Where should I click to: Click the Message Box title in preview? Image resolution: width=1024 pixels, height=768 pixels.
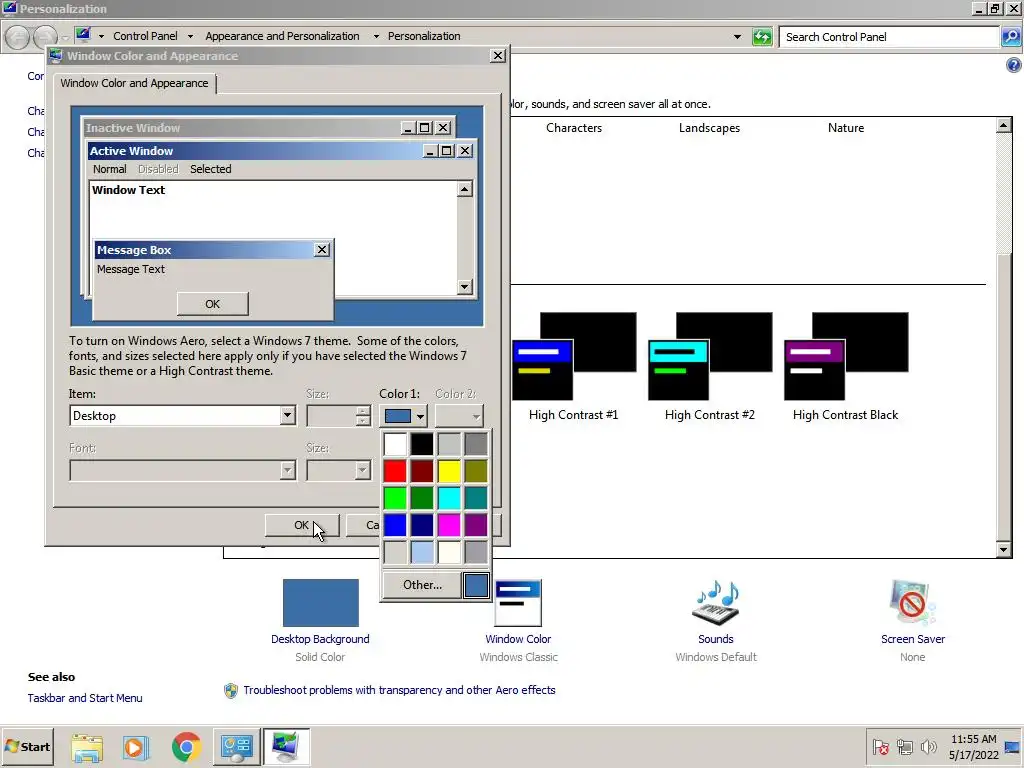coord(134,249)
